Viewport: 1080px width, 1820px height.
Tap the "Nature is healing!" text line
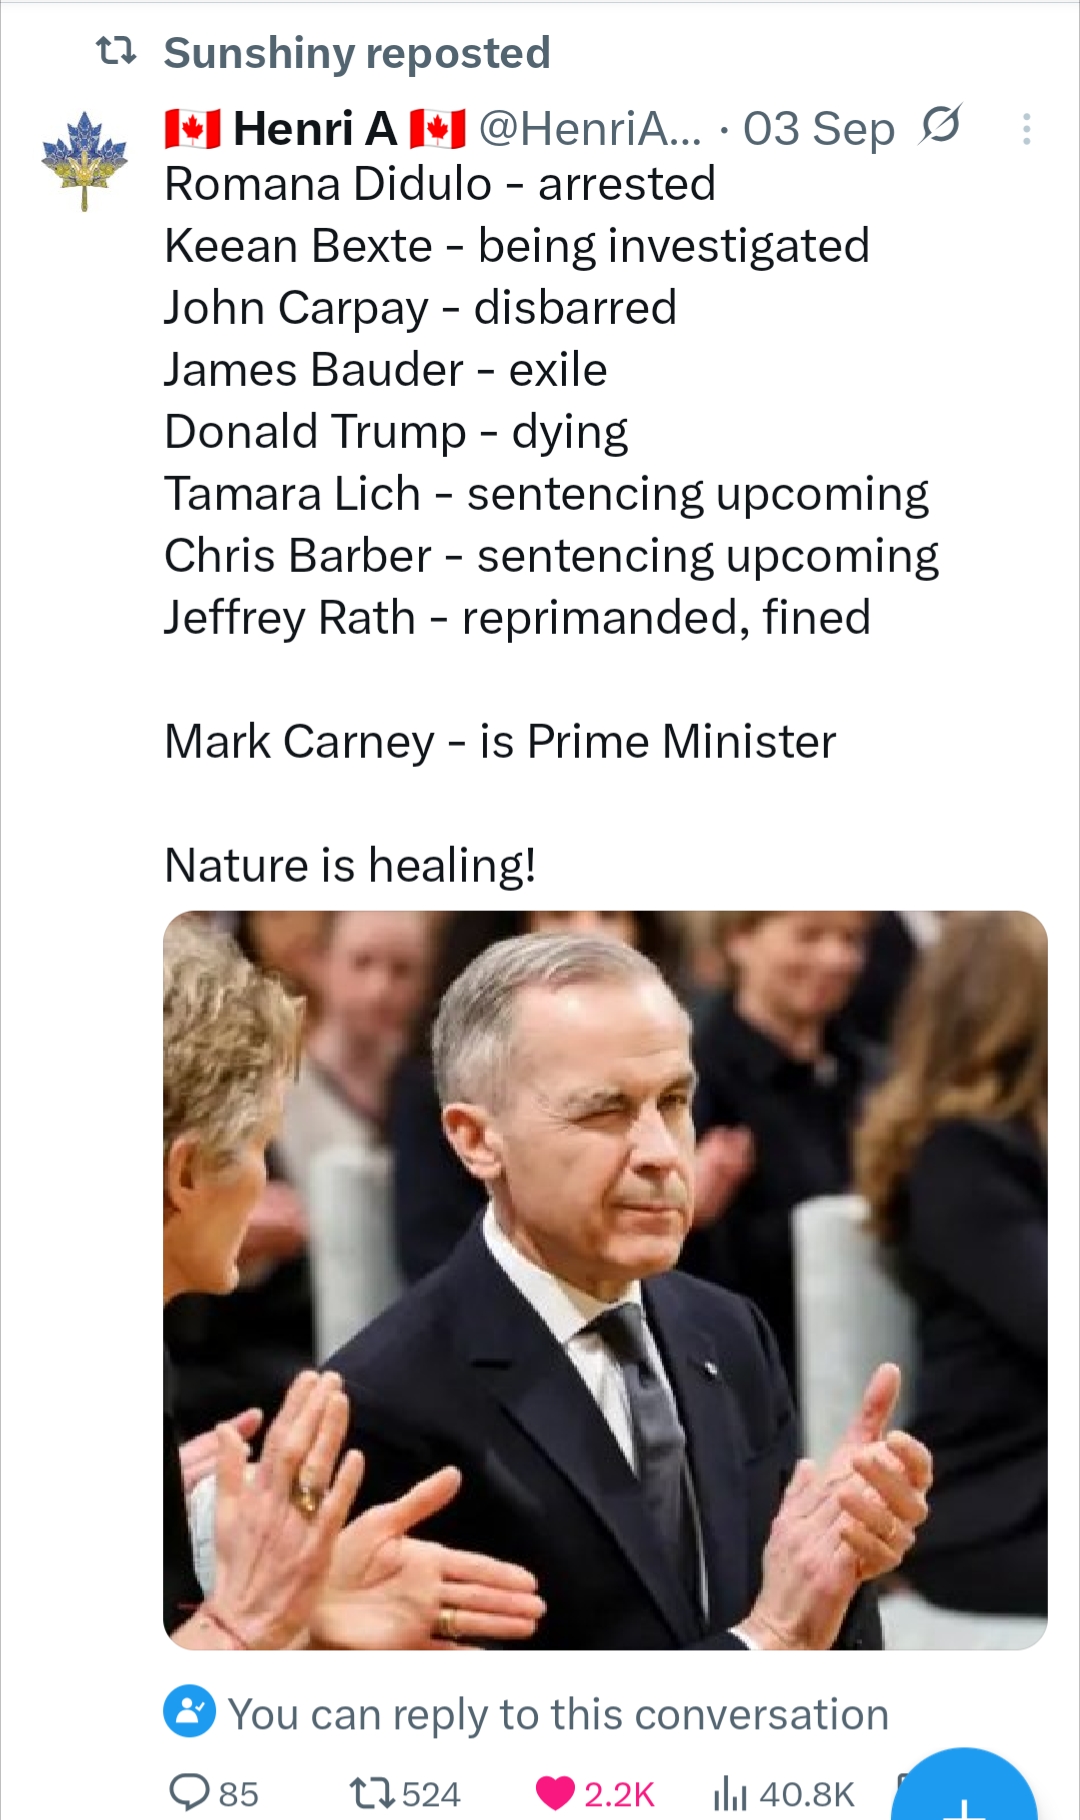350,865
